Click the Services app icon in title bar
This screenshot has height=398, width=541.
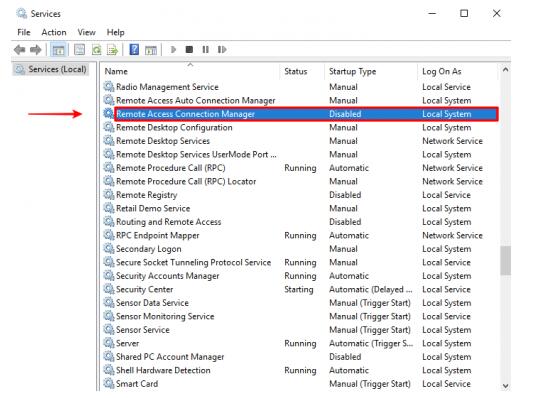(x=21, y=13)
